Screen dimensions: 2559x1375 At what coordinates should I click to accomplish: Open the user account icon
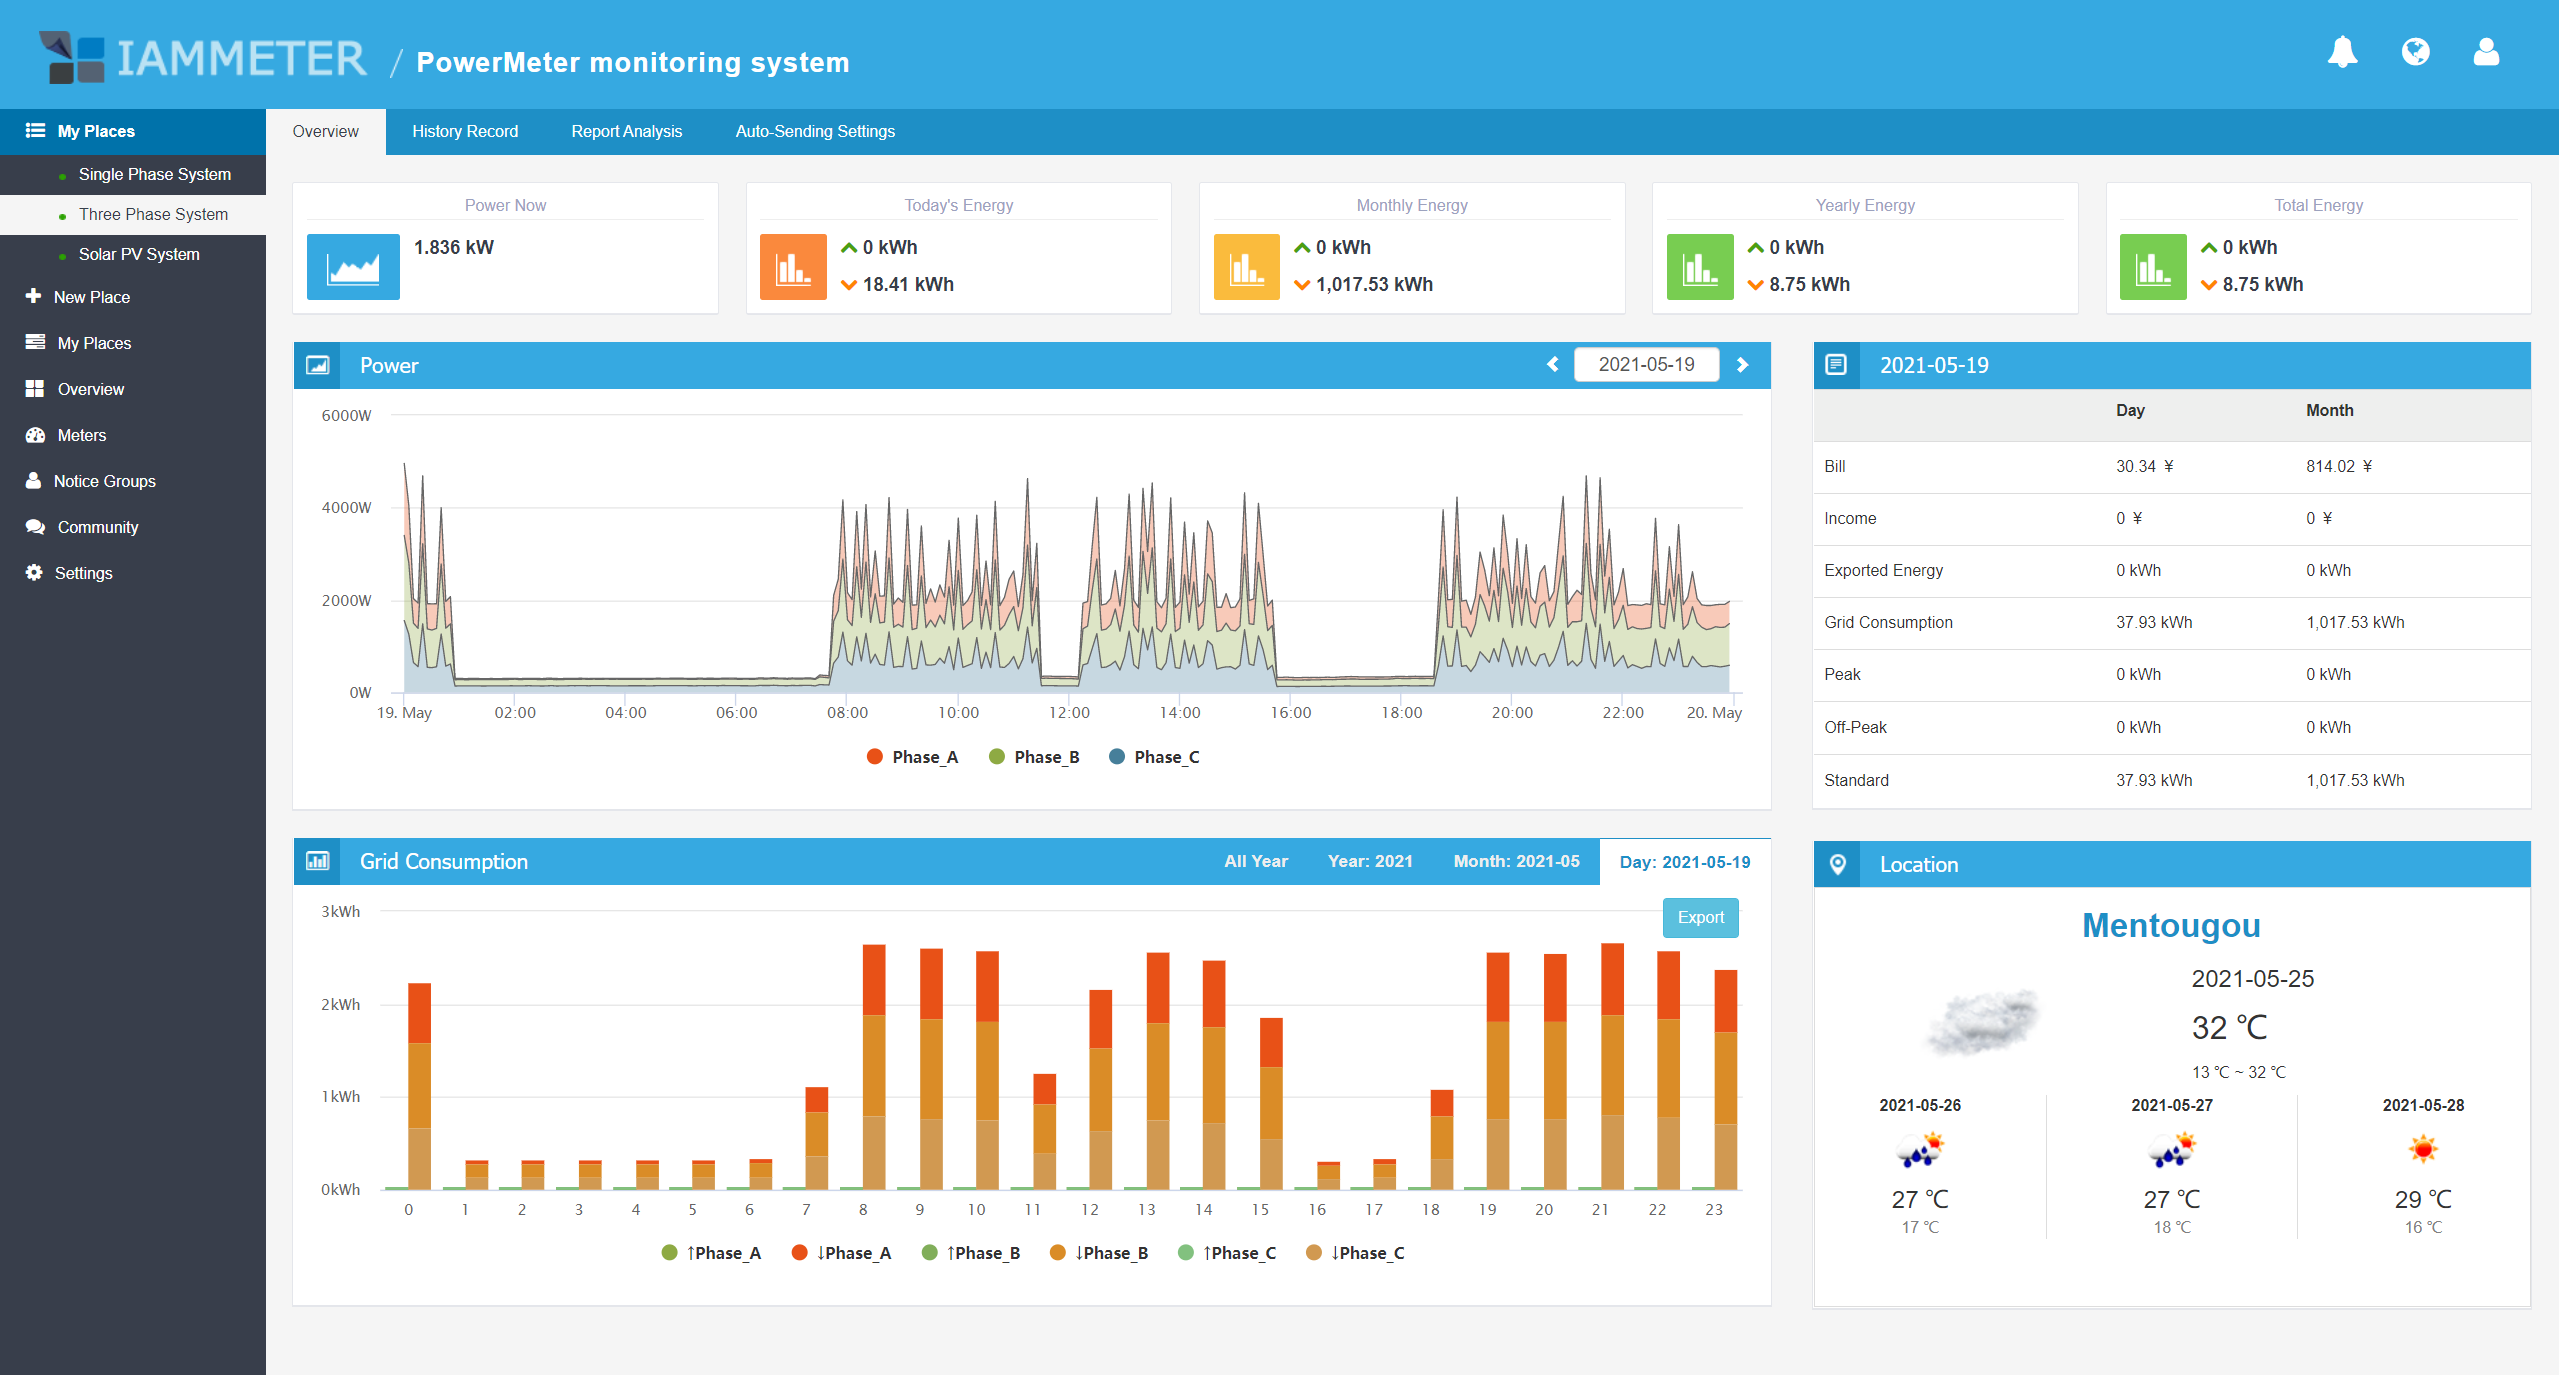click(2486, 53)
